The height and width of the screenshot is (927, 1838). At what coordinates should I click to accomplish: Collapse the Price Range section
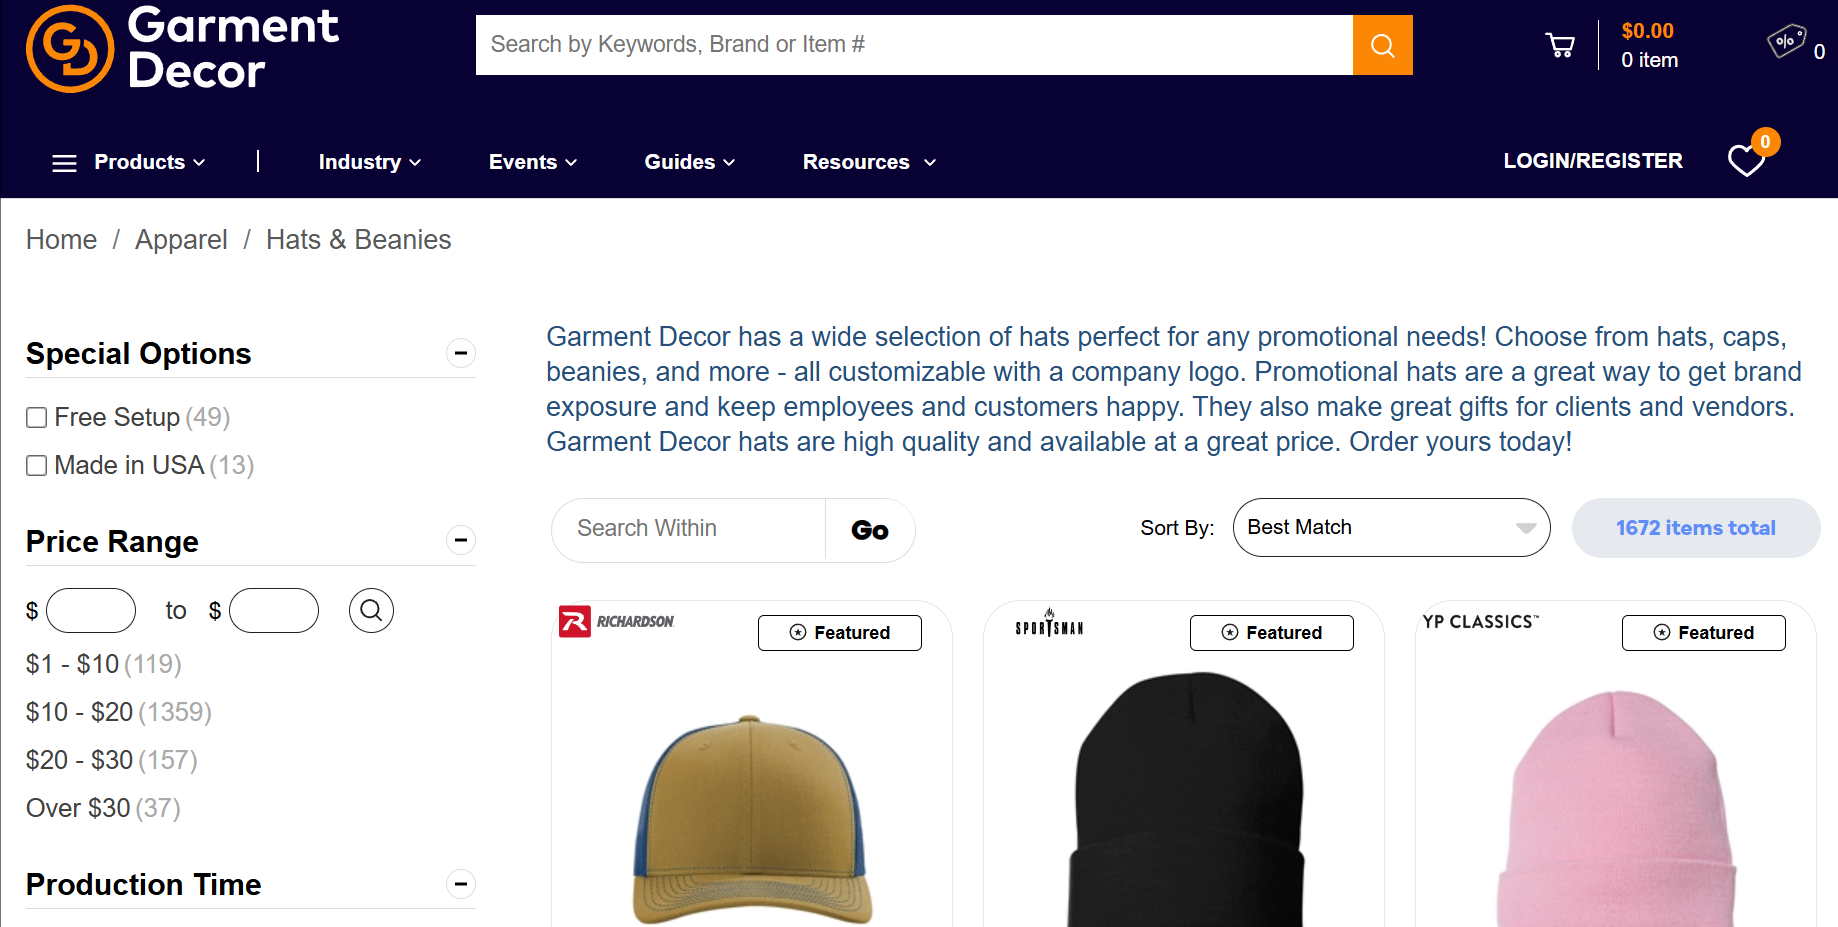[x=460, y=541]
